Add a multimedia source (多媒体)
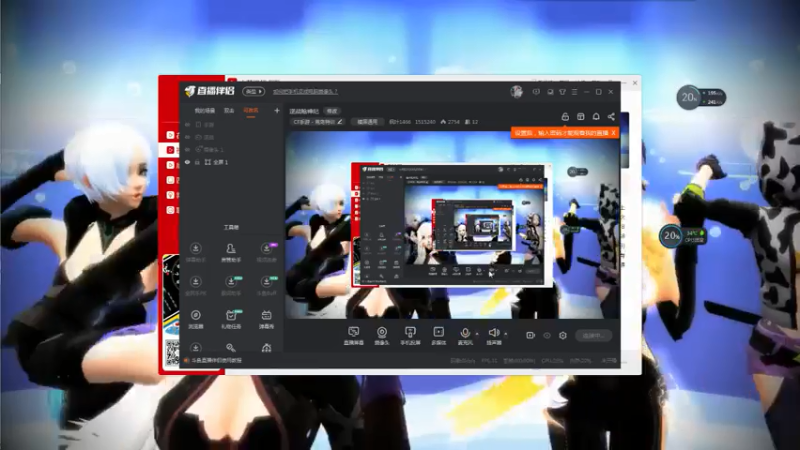This screenshot has width=800, height=450. pyautogui.click(x=439, y=336)
